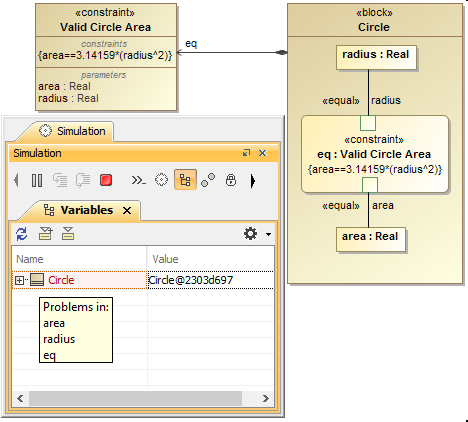Viewport: 468px width, 422px height.
Task: Toggle the Variables pane tree icon
Action: (x=185, y=180)
